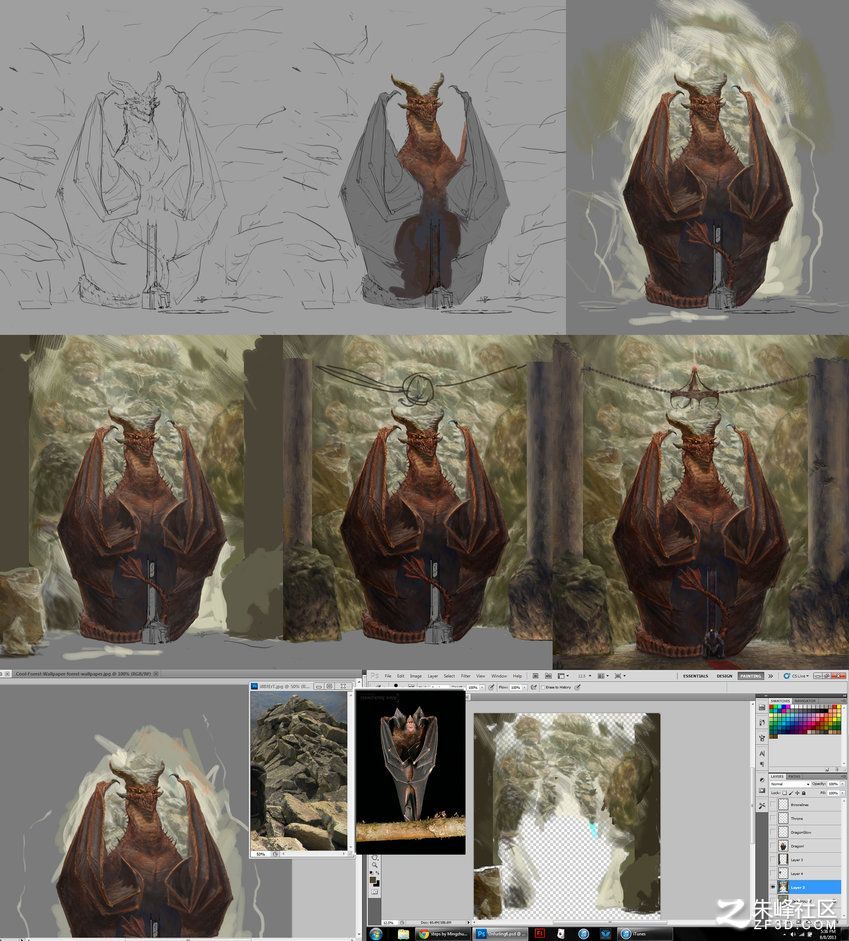Open the brush preset picker in options bar
The image size is (849, 941).
[397, 687]
